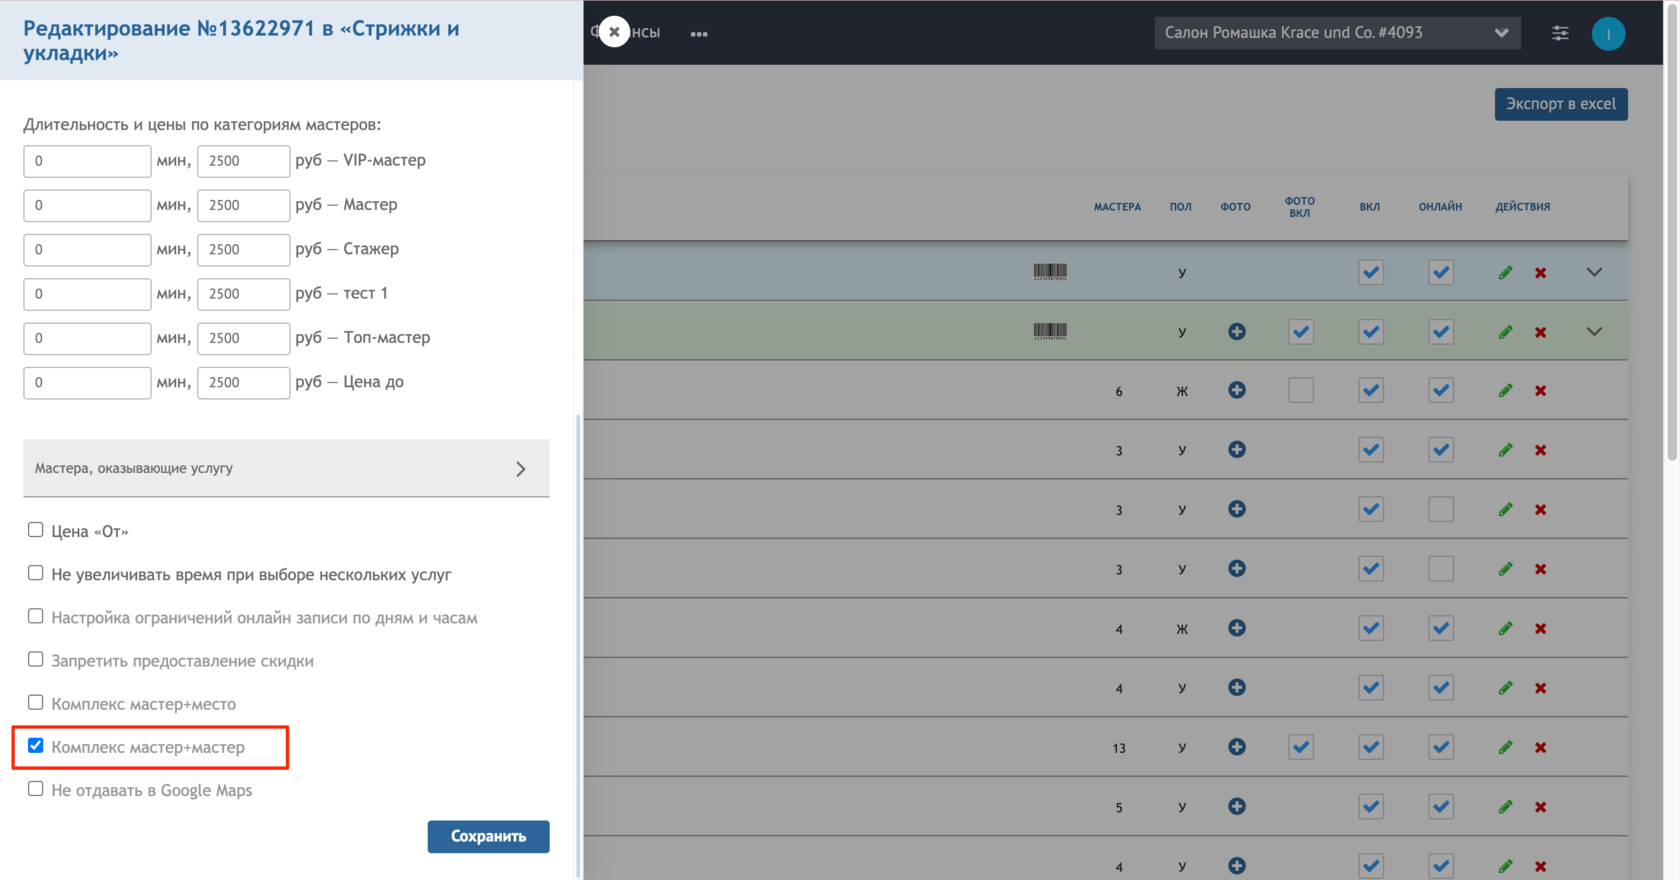Expand Мастера, оказывающие услугу section
This screenshot has width=1680, height=880.
286,468
